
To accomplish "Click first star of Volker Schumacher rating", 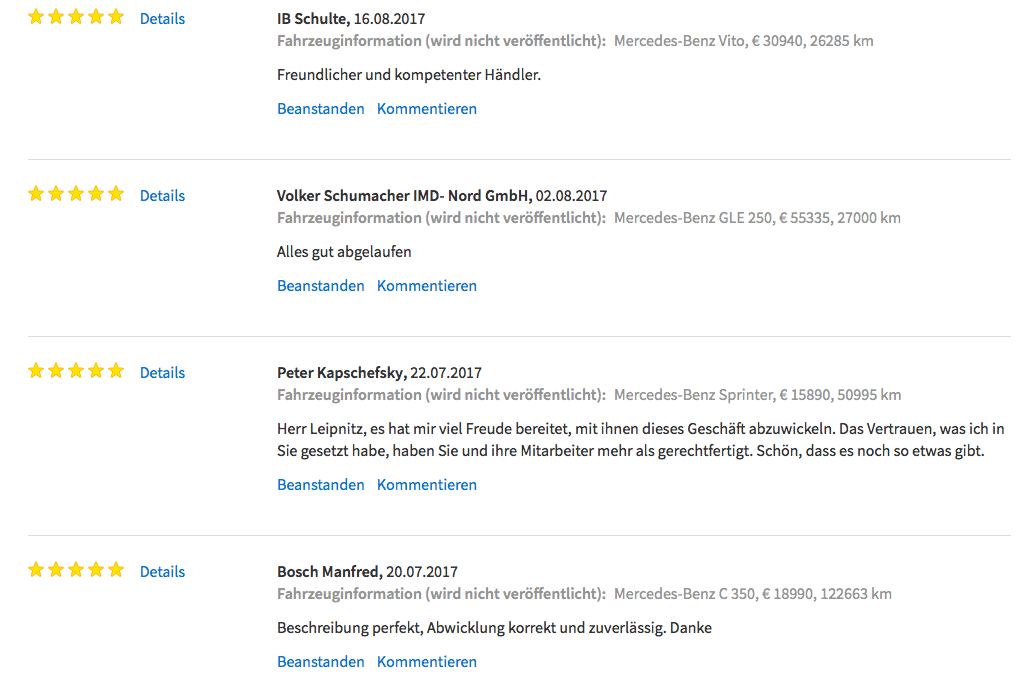I will 36,194.
